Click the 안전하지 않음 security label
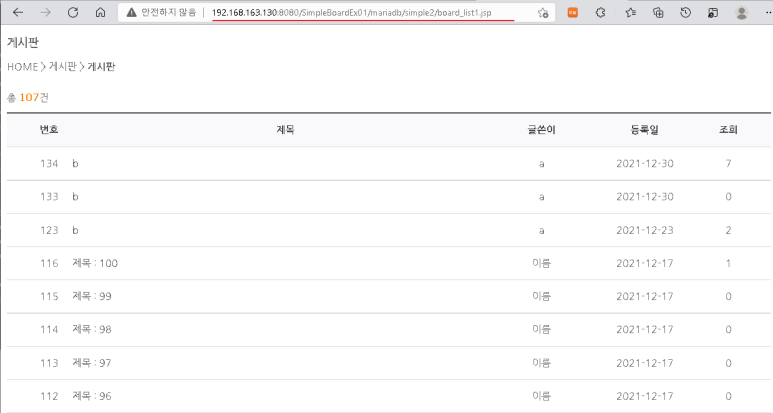This screenshot has height=413, width=773. (169, 12)
